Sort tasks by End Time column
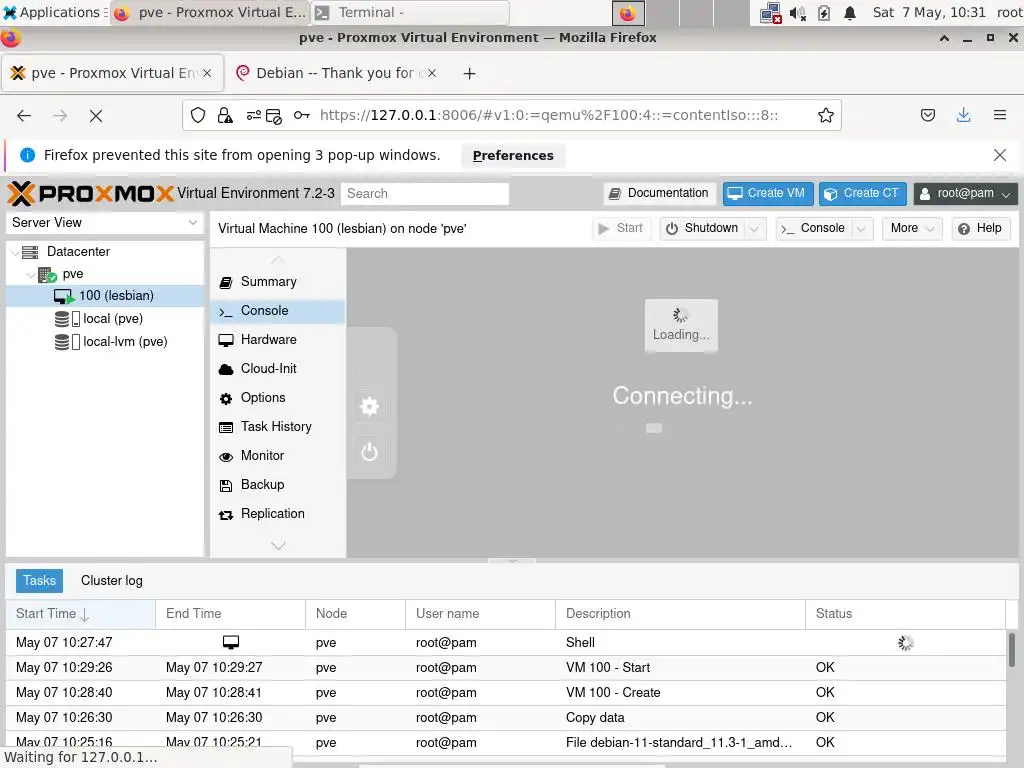1024x768 pixels. (231, 614)
